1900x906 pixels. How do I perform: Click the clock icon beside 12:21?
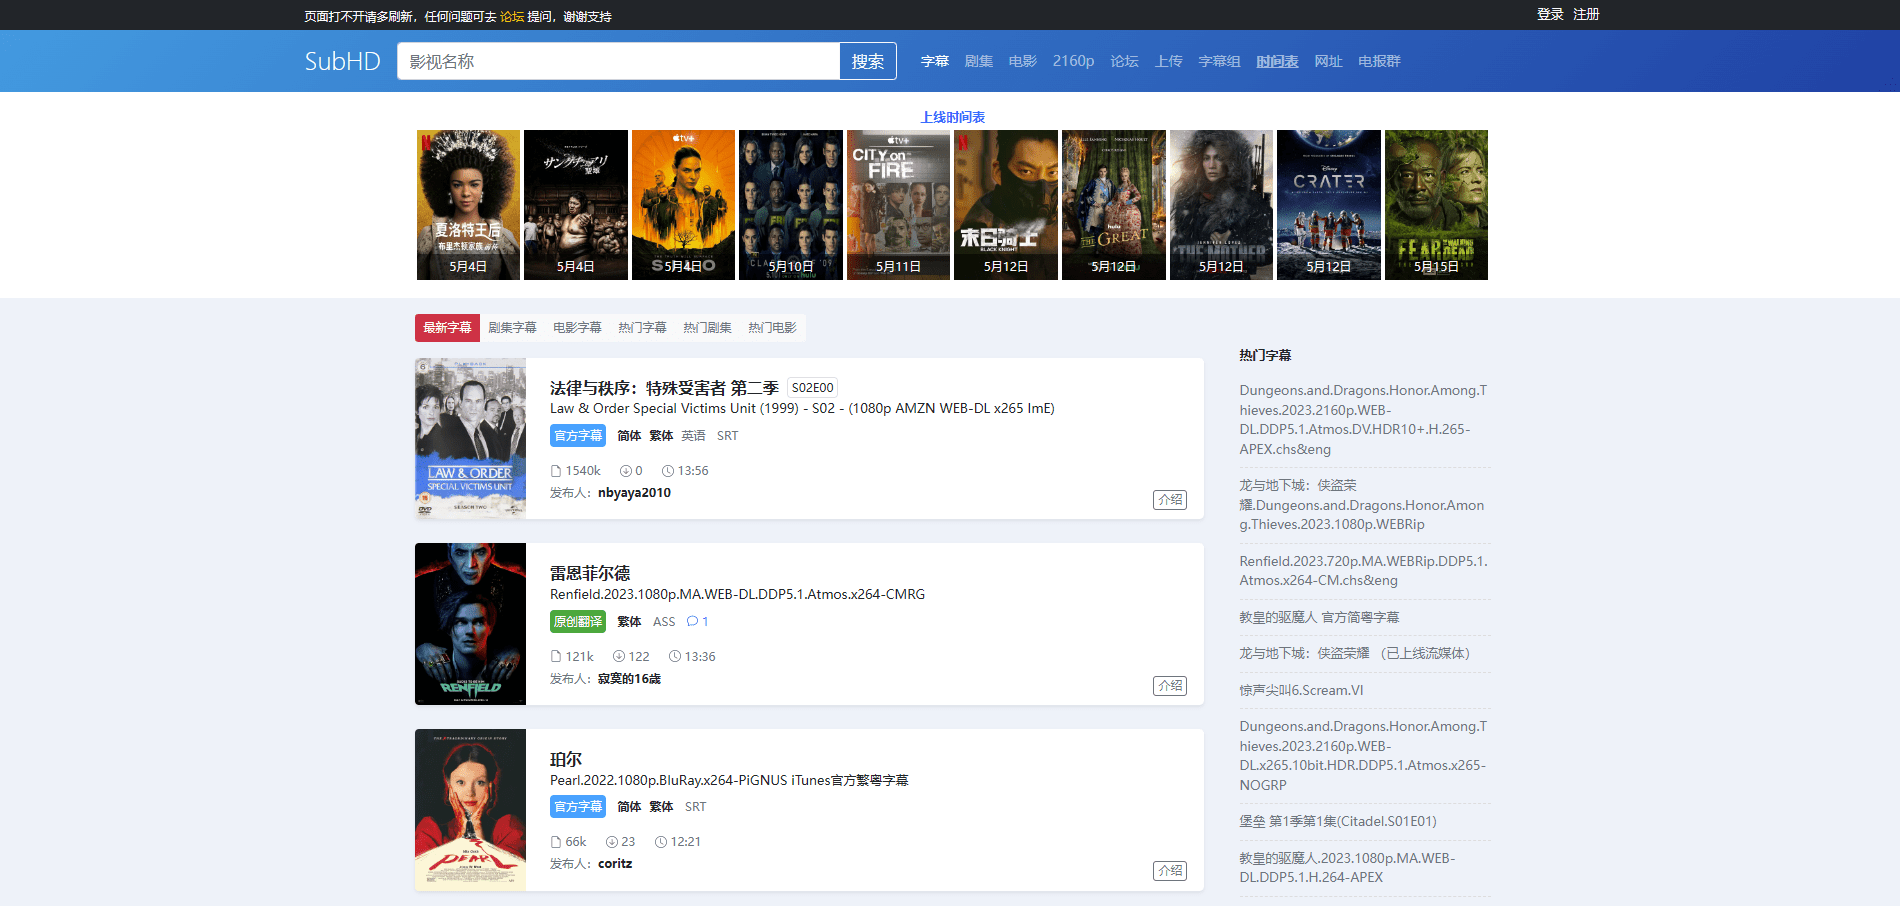pyautogui.click(x=661, y=842)
